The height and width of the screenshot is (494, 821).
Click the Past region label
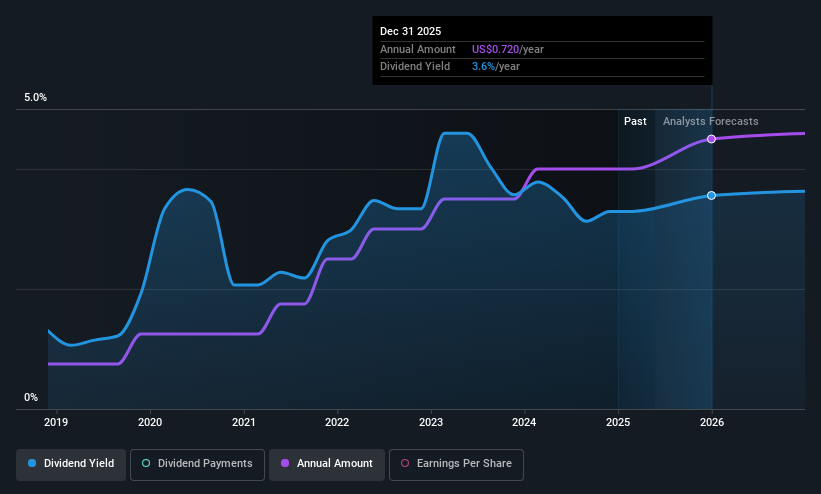635,121
